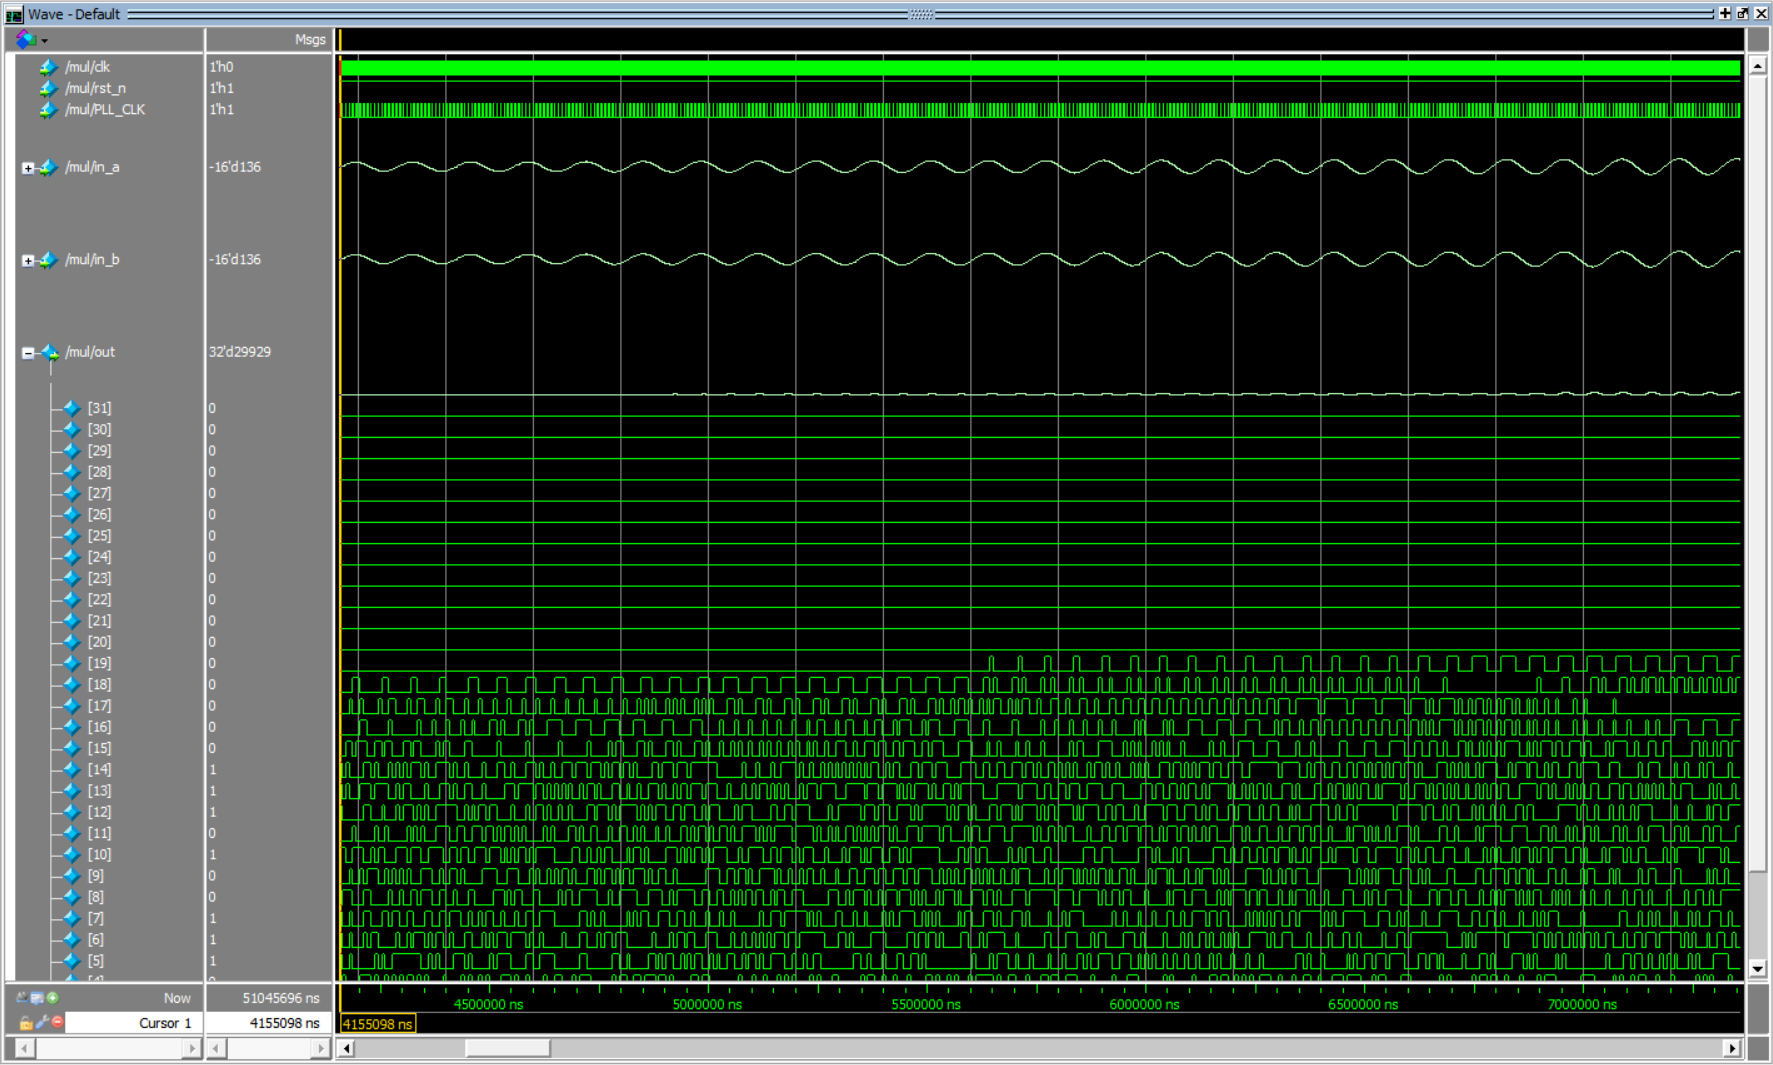Select the /mul/out signal name
This screenshot has width=1773, height=1065.
click(90, 352)
